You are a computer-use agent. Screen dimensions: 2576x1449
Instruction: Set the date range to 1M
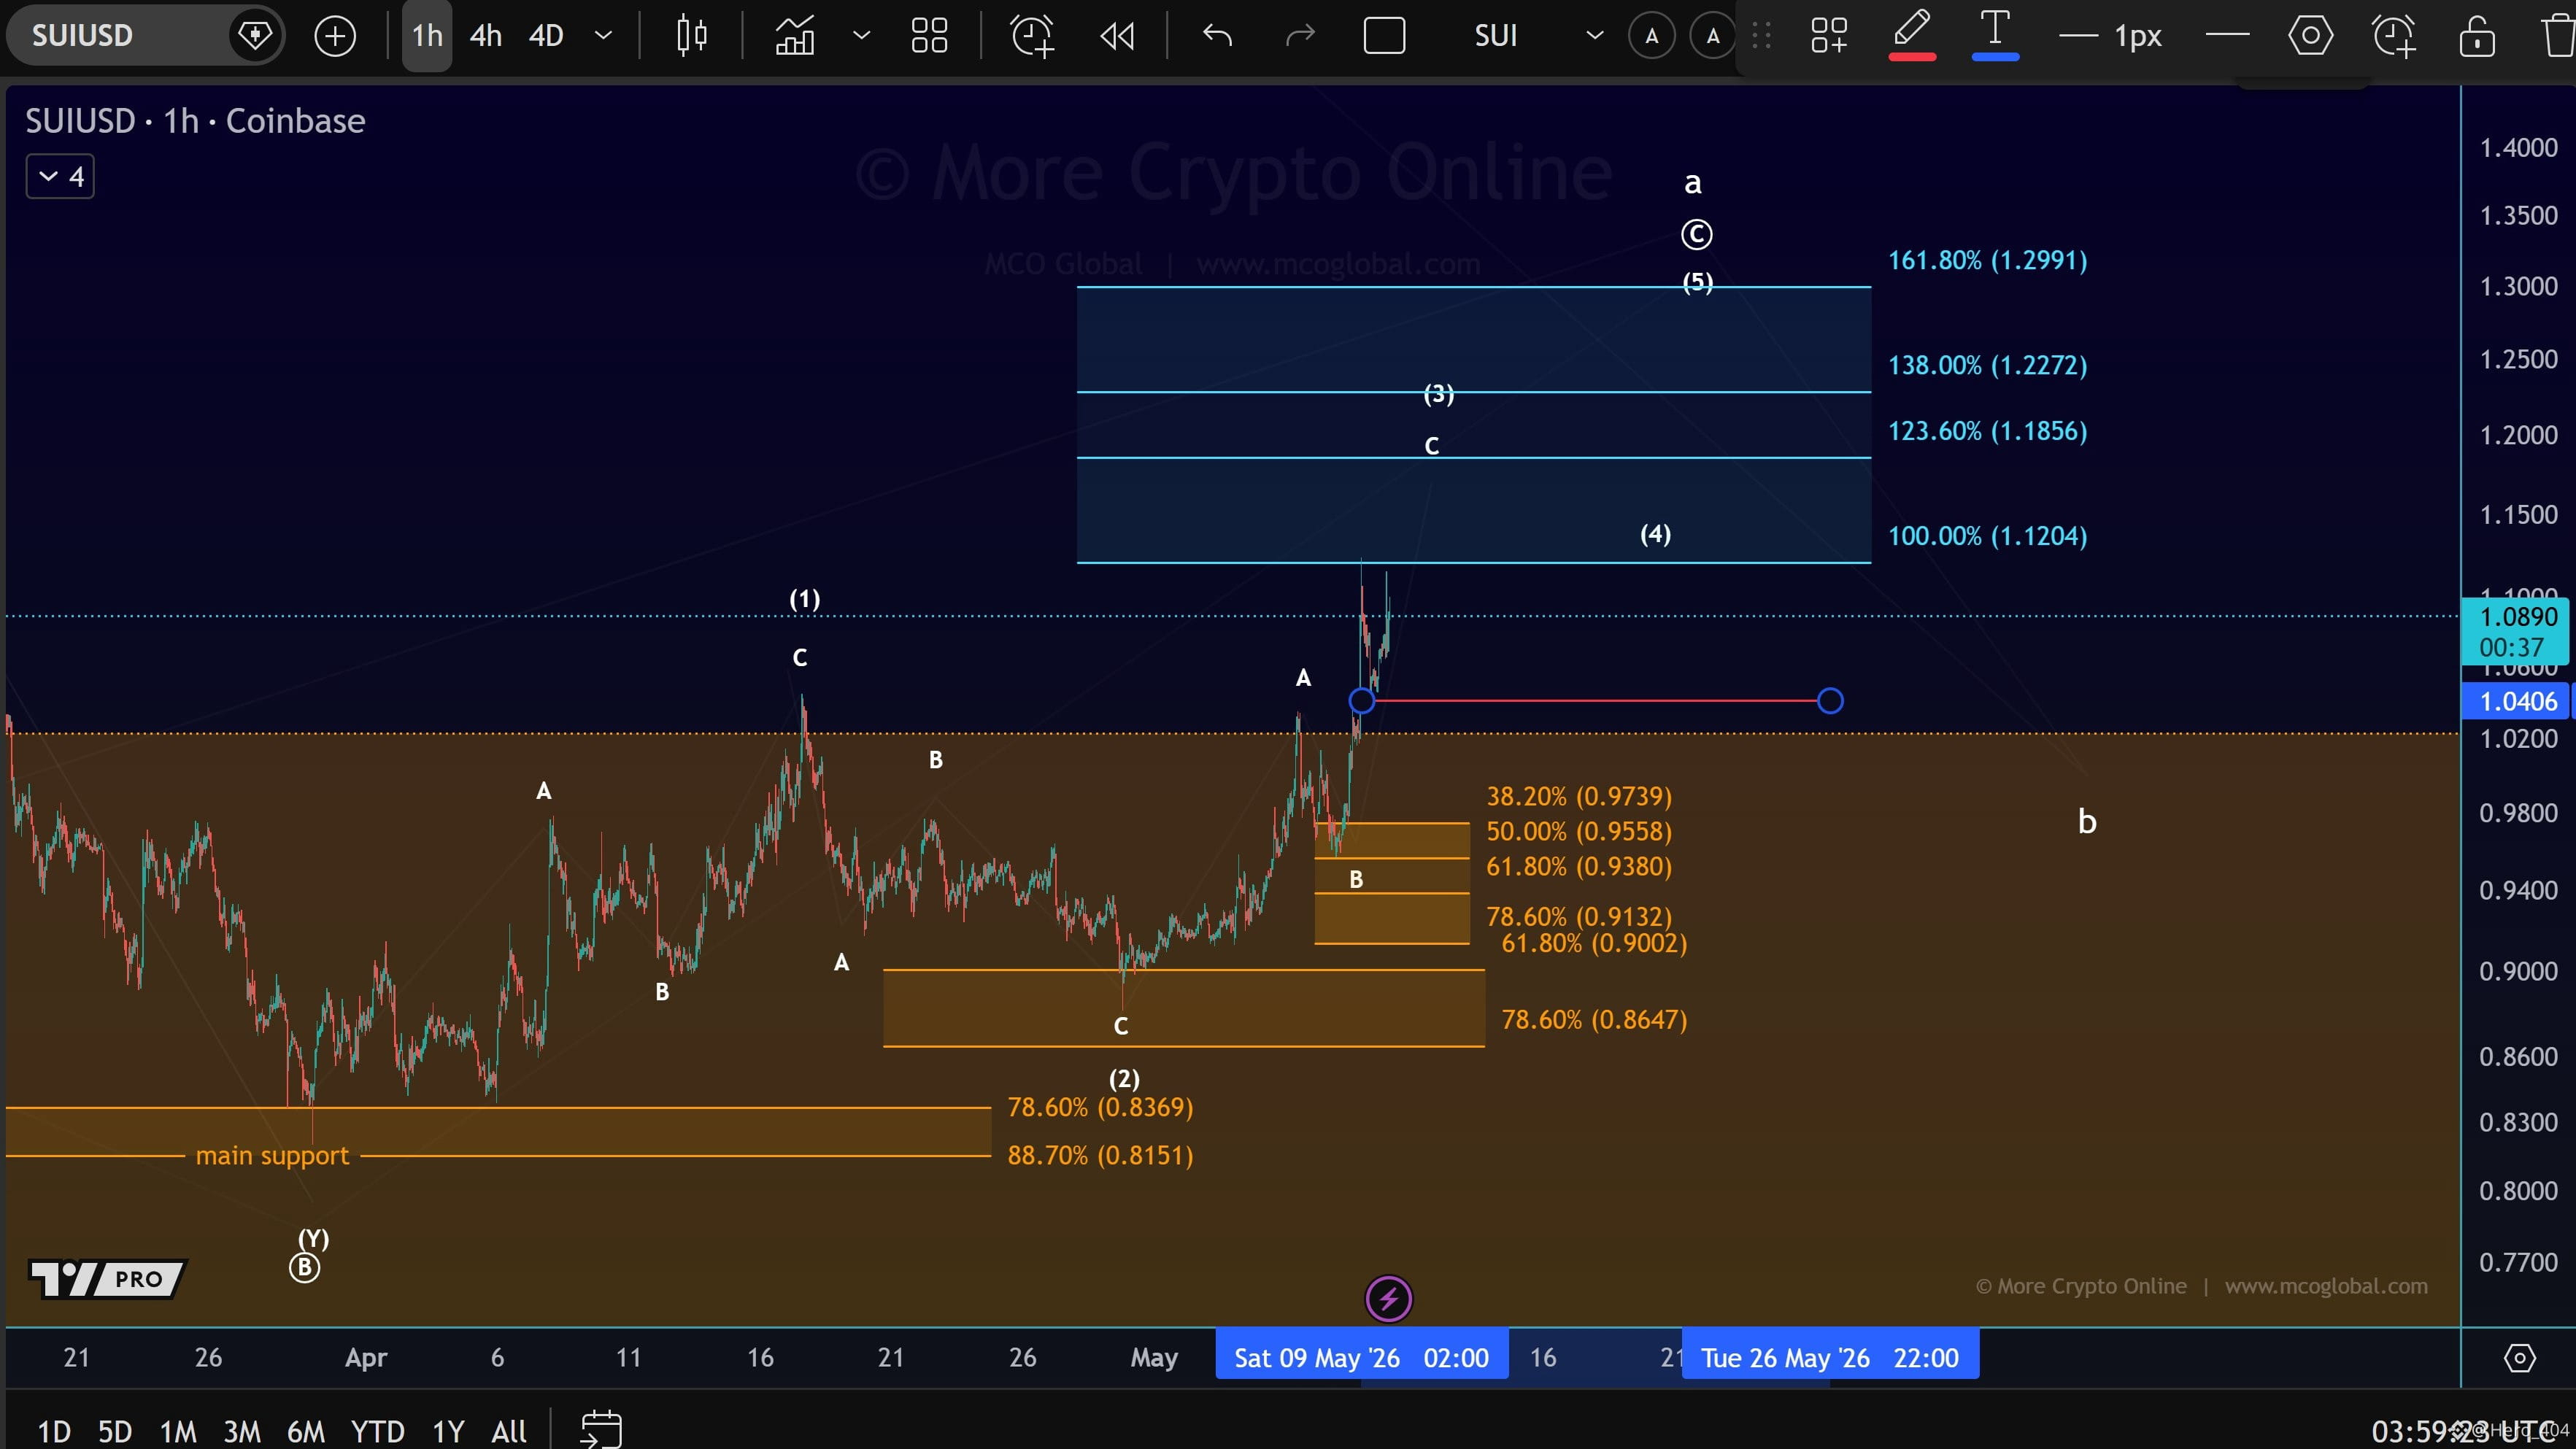(x=178, y=1432)
